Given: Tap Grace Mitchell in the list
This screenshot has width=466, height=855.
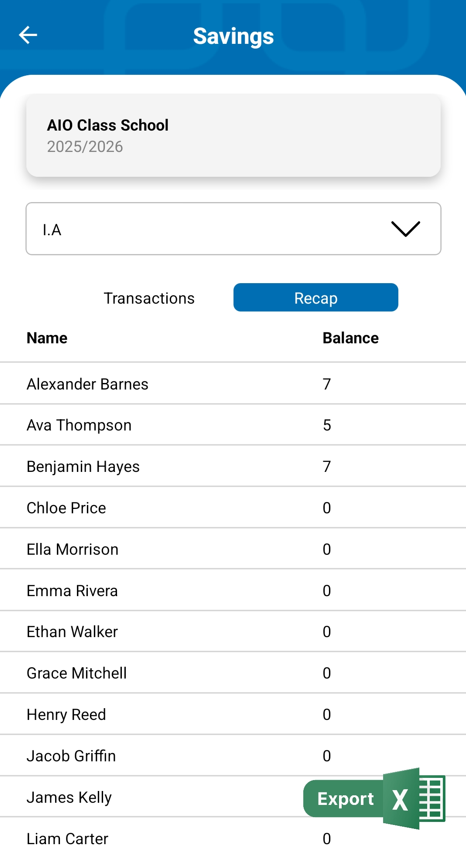Looking at the screenshot, I should point(233,673).
